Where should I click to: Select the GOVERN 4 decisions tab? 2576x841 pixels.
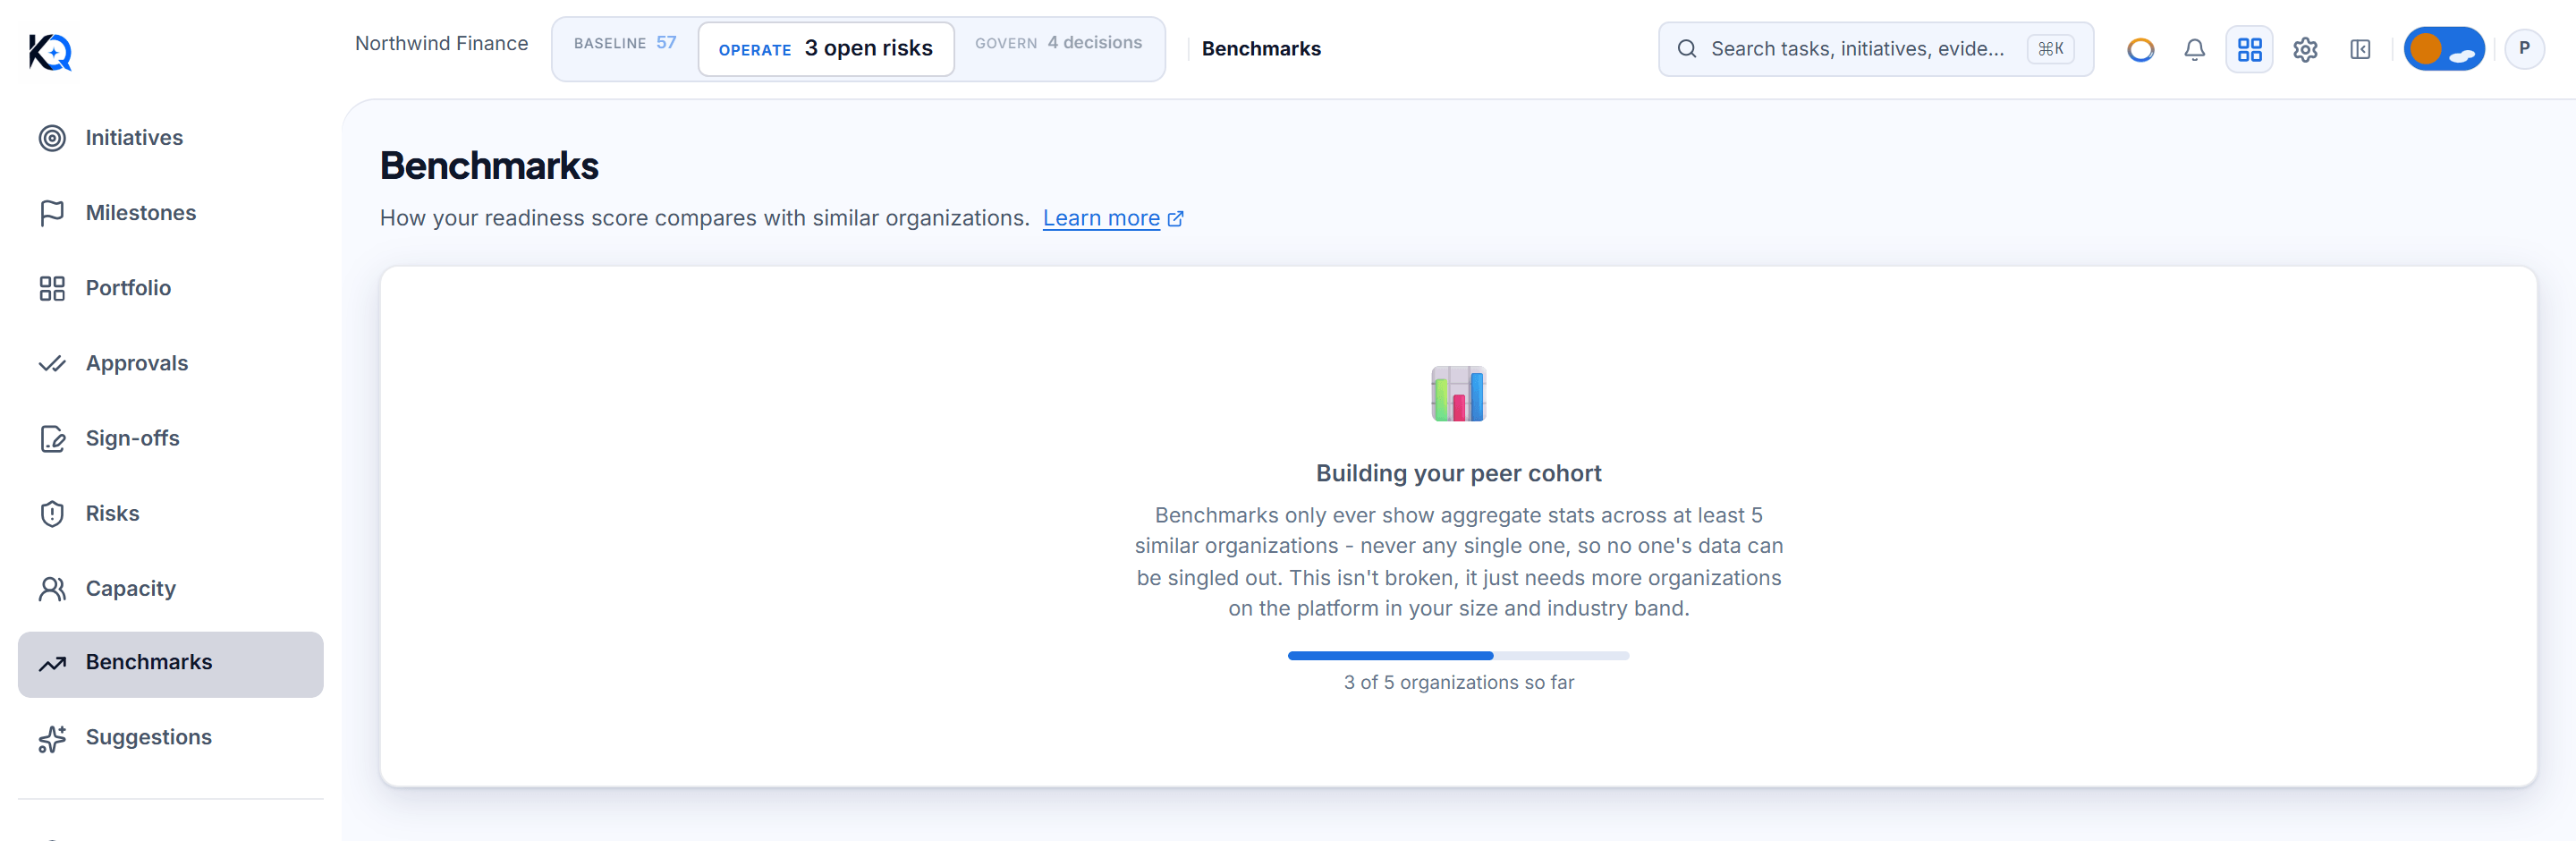point(1058,44)
